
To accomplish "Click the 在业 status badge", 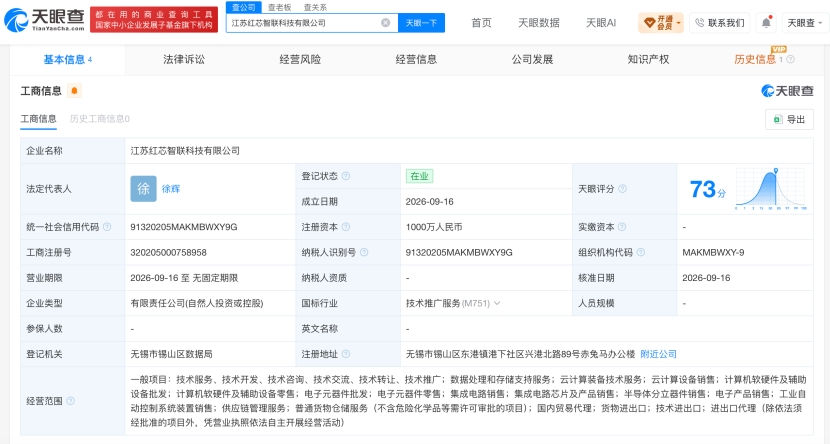I will (419, 176).
